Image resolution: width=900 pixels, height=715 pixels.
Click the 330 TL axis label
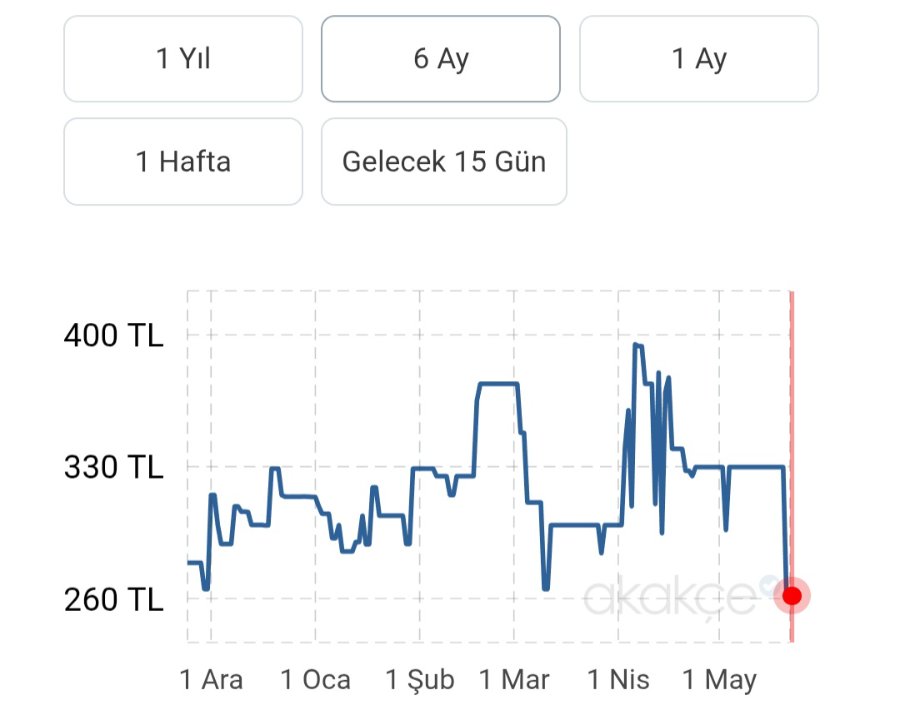tap(113, 467)
